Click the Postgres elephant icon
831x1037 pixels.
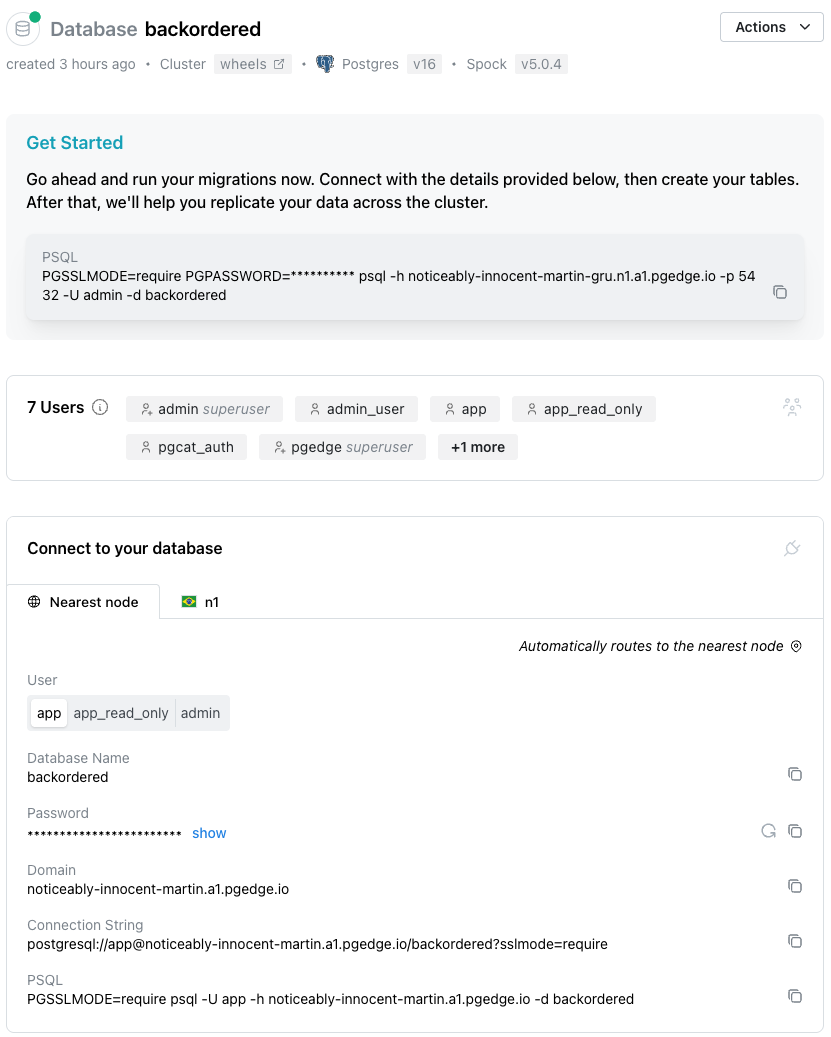[x=323, y=63]
